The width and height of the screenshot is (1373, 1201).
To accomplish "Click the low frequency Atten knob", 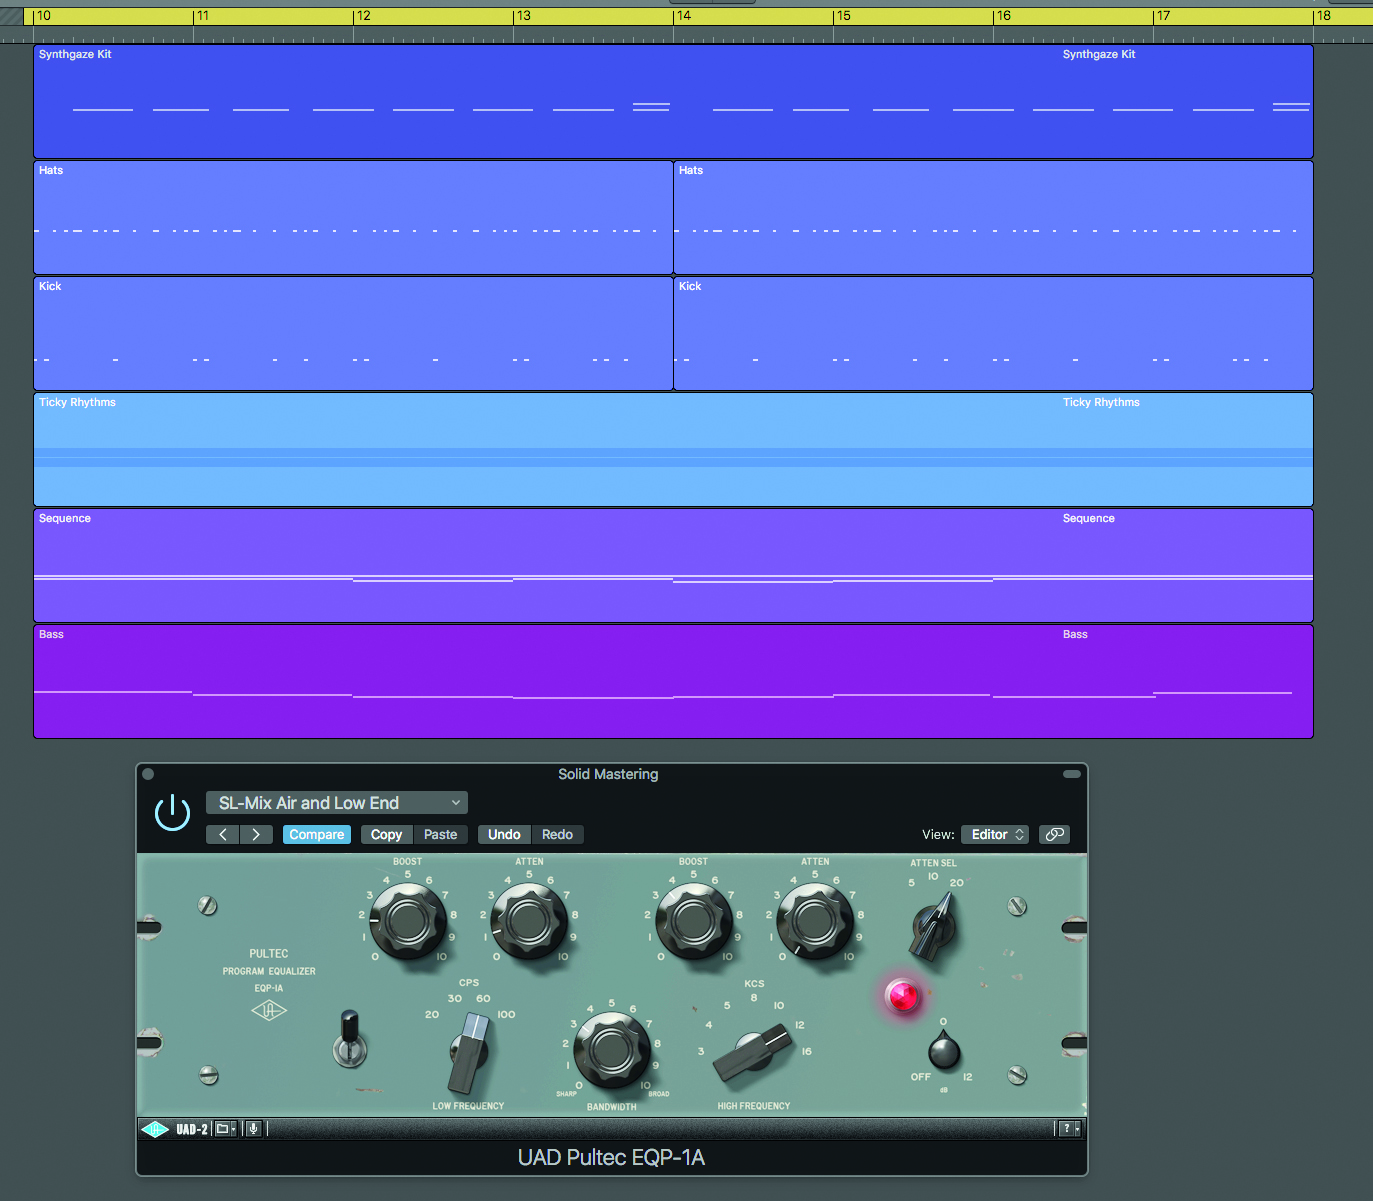I will (x=529, y=921).
